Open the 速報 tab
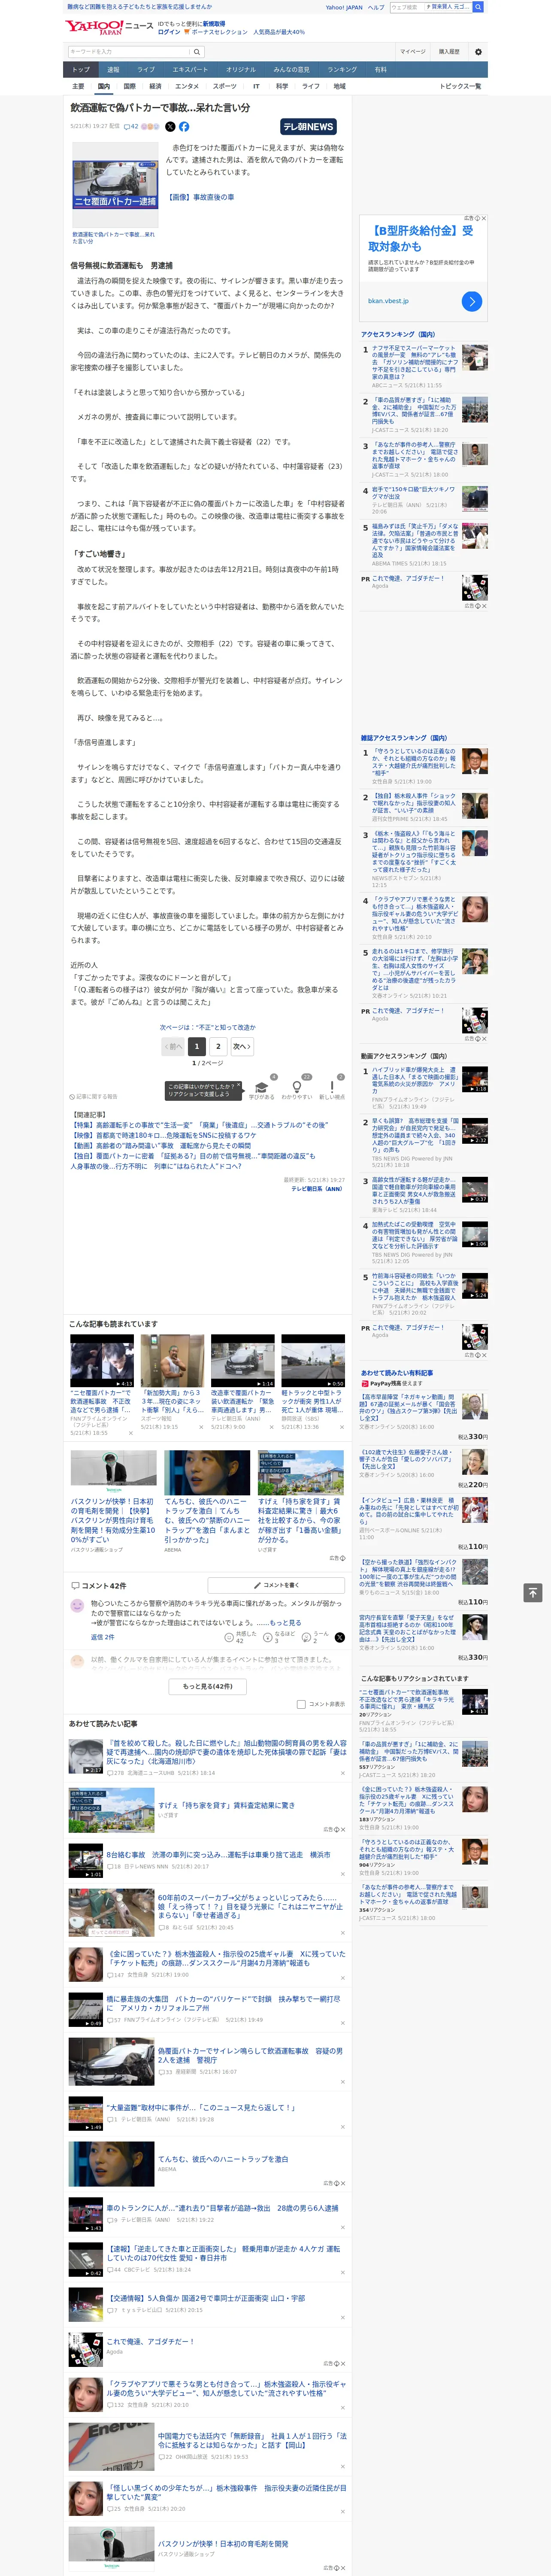This screenshot has height=2576, width=551. [x=113, y=70]
